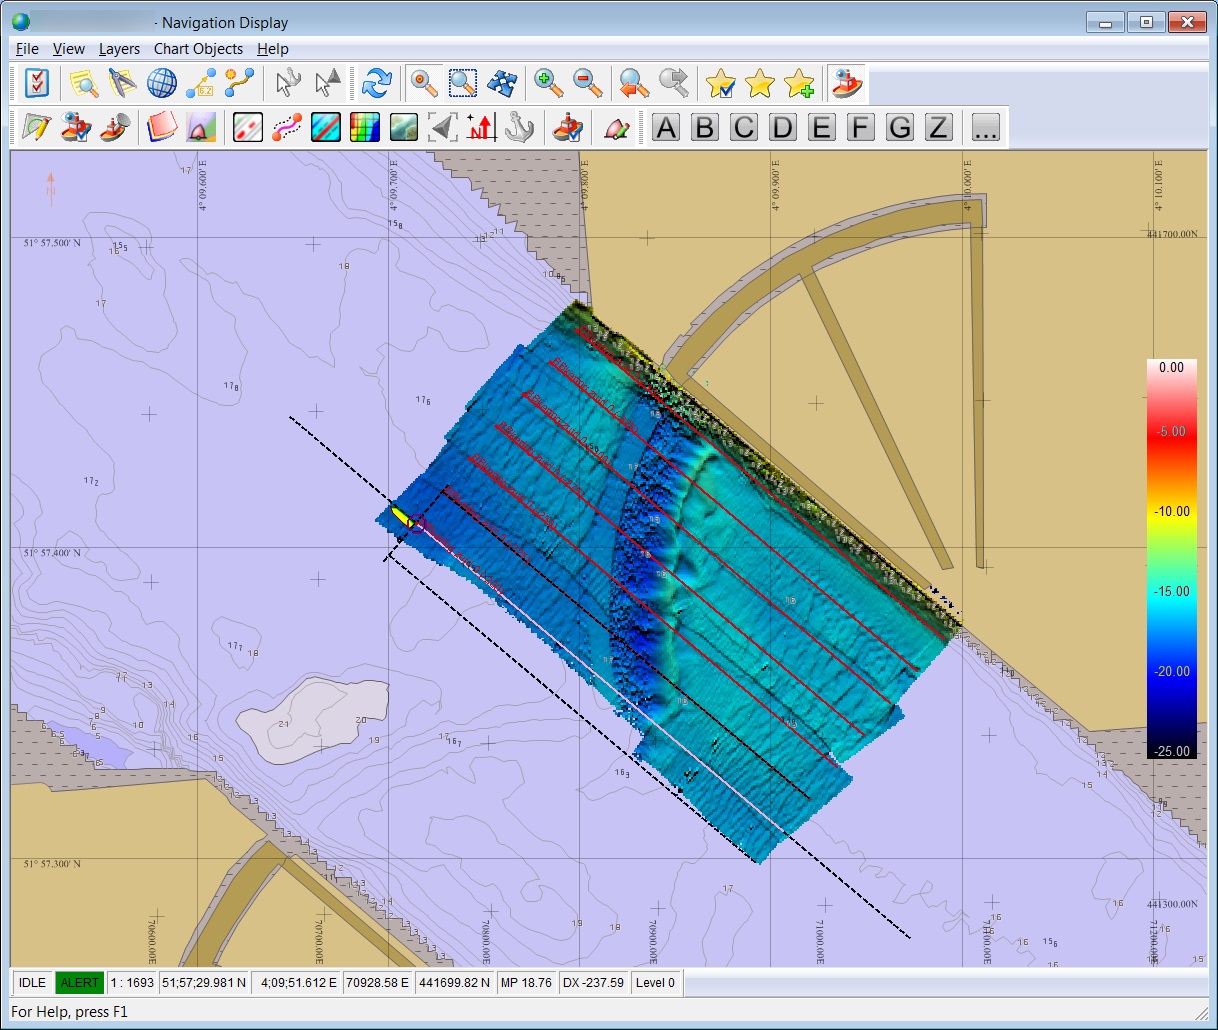Click the anchor icon in second toolbar

click(519, 128)
